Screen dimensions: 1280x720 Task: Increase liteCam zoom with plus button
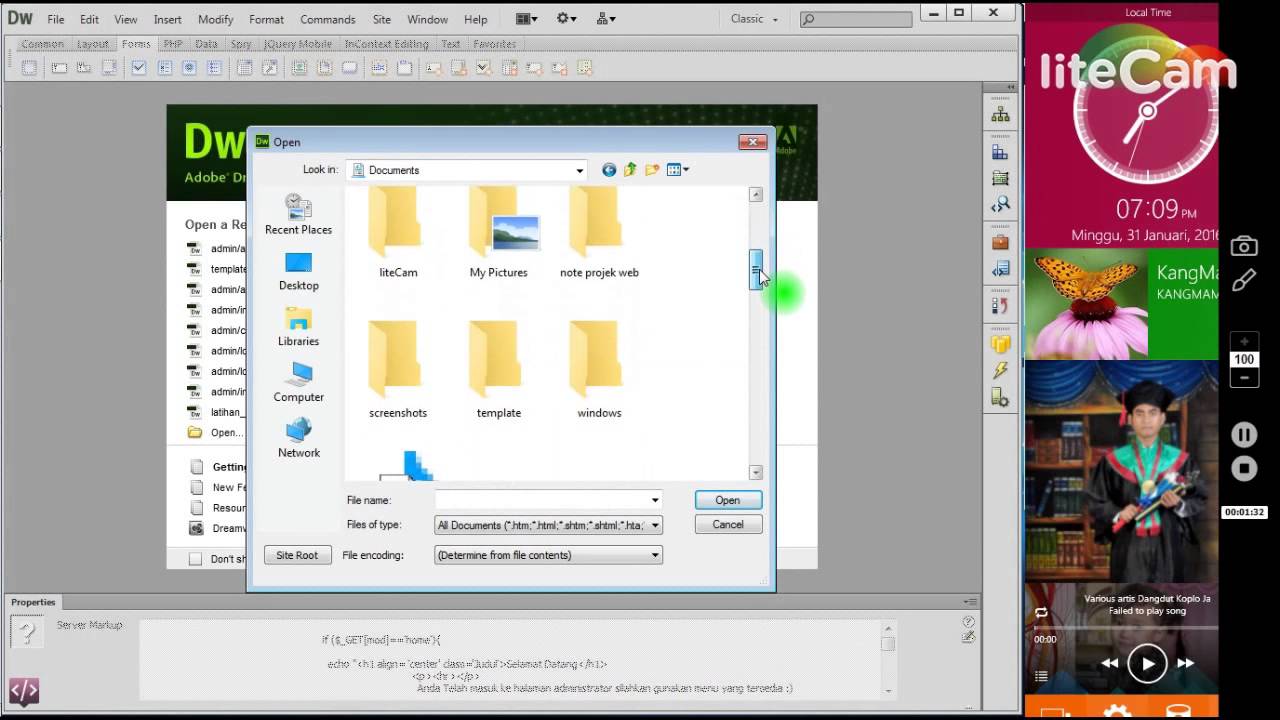pos(1244,342)
